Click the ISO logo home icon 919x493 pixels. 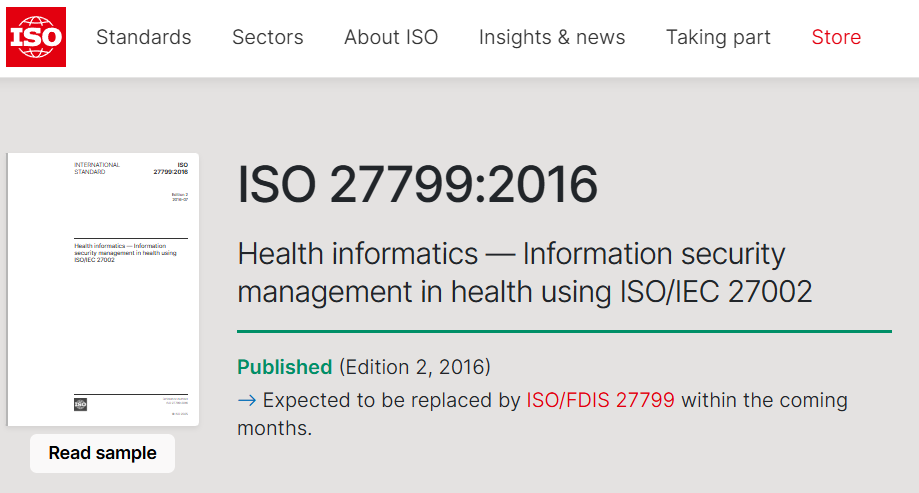pos(36,37)
